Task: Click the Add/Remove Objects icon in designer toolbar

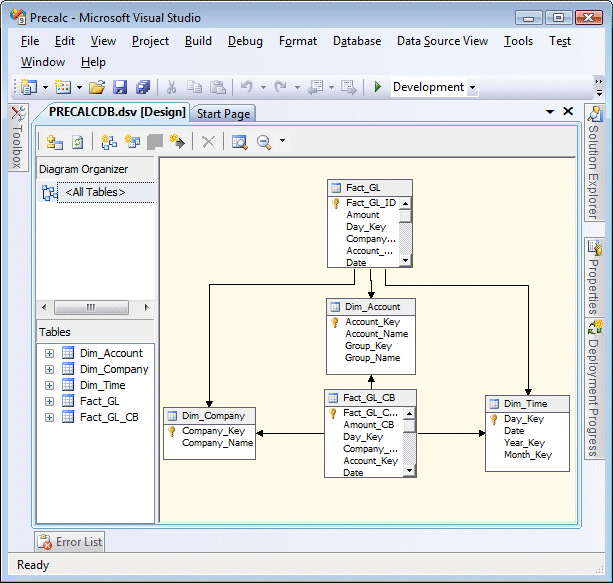Action: pyautogui.click(x=55, y=142)
